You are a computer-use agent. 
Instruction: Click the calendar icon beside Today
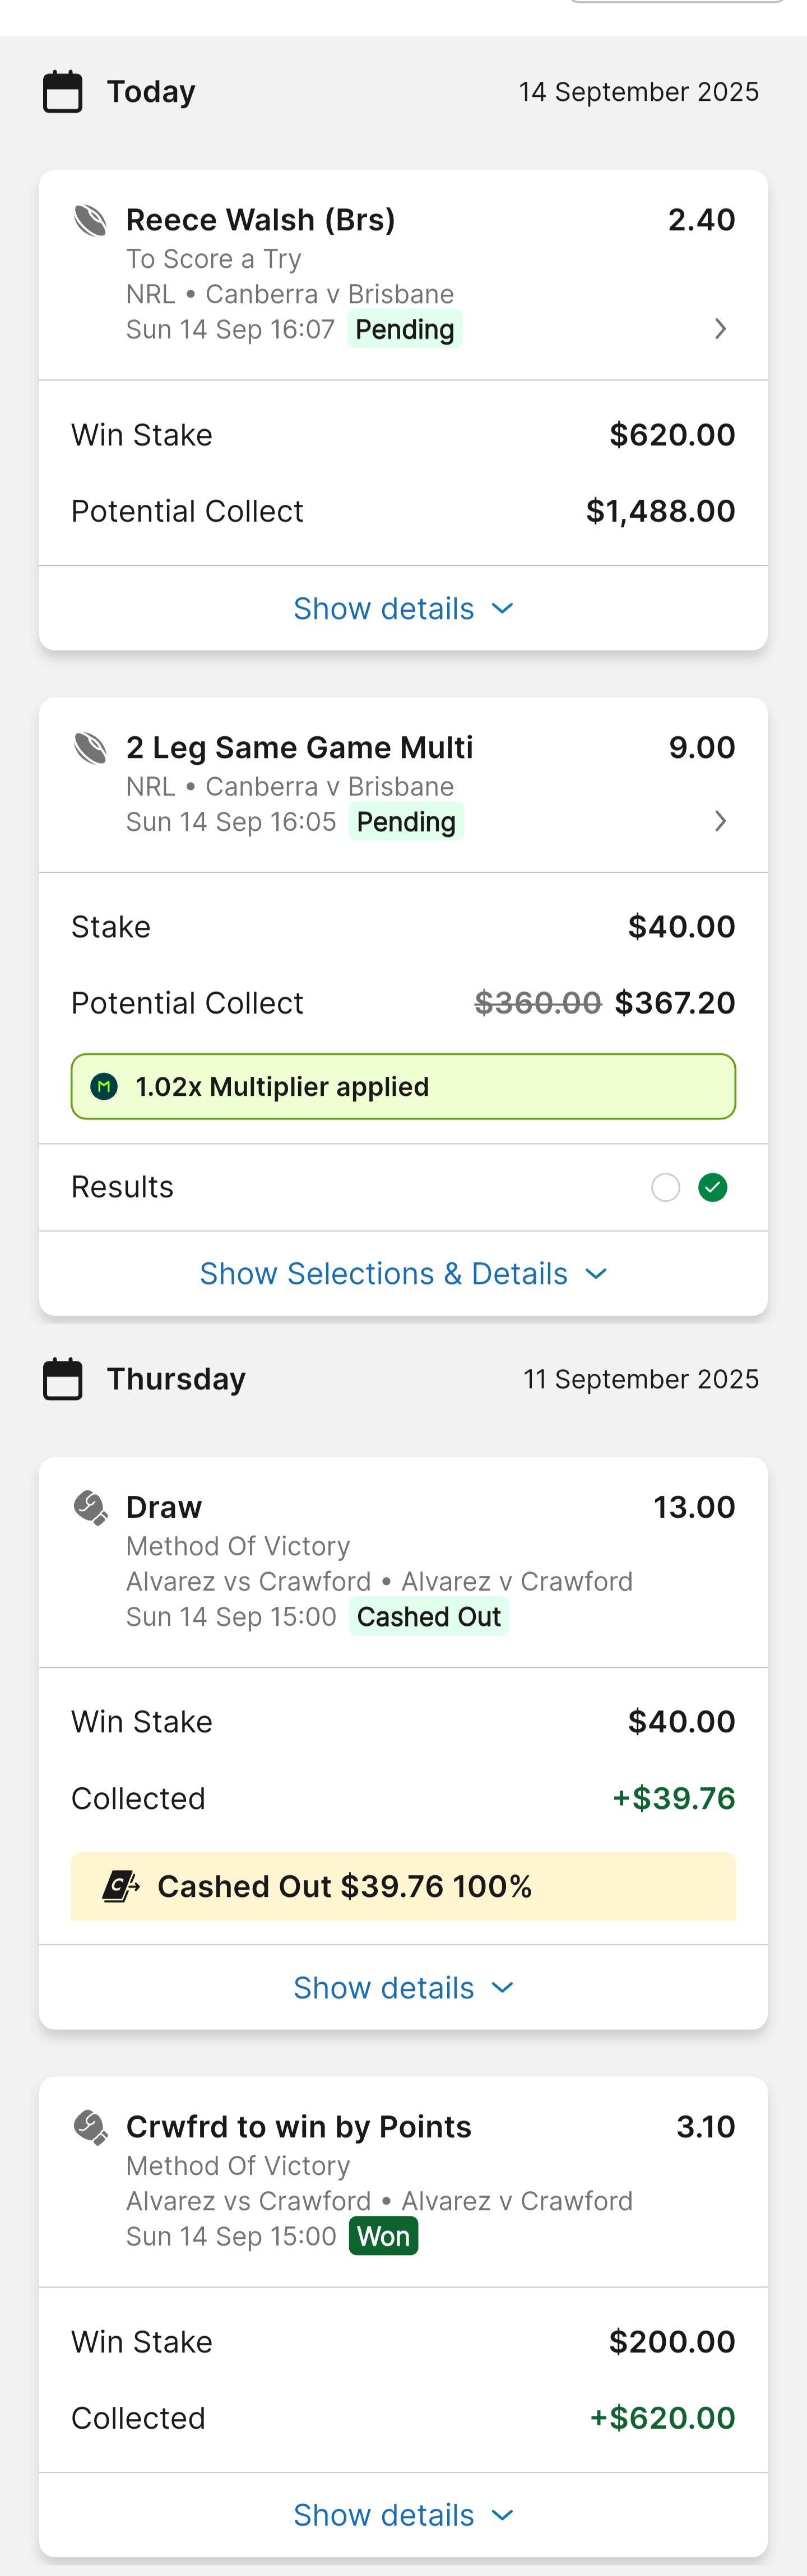click(x=63, y=92)
